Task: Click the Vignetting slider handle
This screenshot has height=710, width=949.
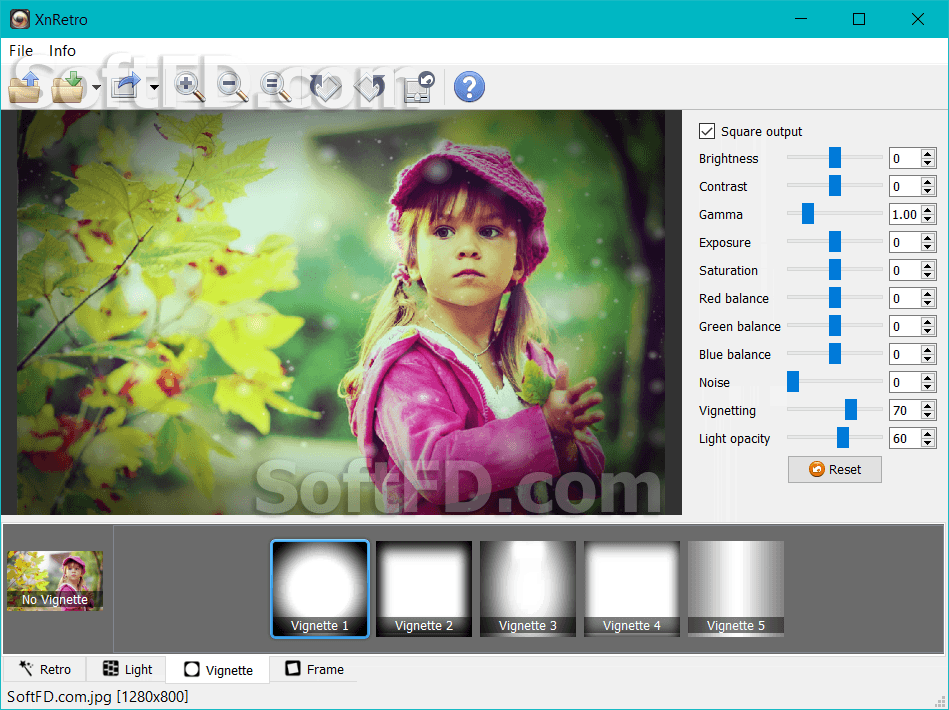Action: [851, 410]
